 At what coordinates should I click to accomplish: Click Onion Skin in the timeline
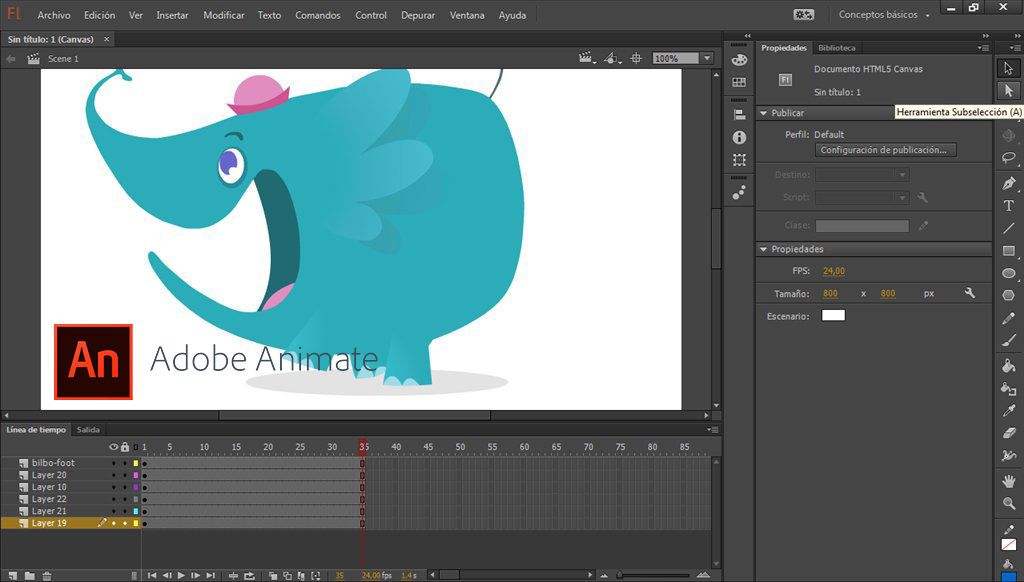[x=273, y=575]
